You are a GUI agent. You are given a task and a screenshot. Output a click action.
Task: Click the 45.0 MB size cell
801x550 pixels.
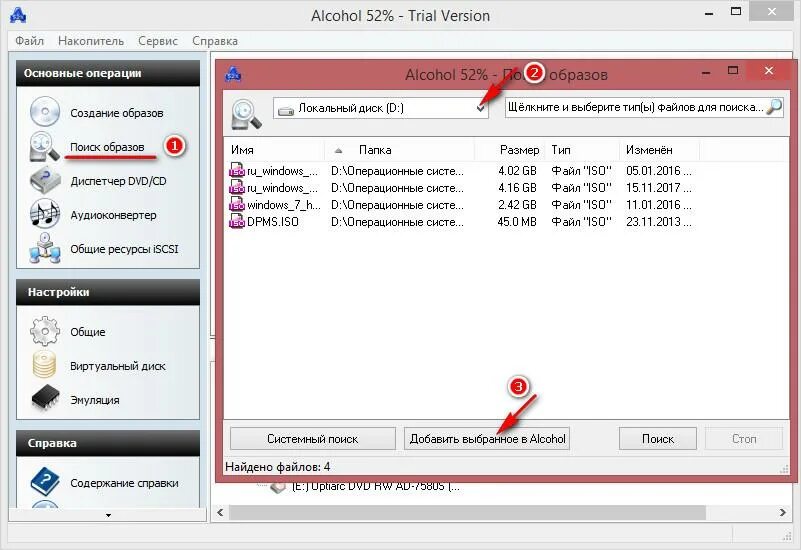(517, 222)
